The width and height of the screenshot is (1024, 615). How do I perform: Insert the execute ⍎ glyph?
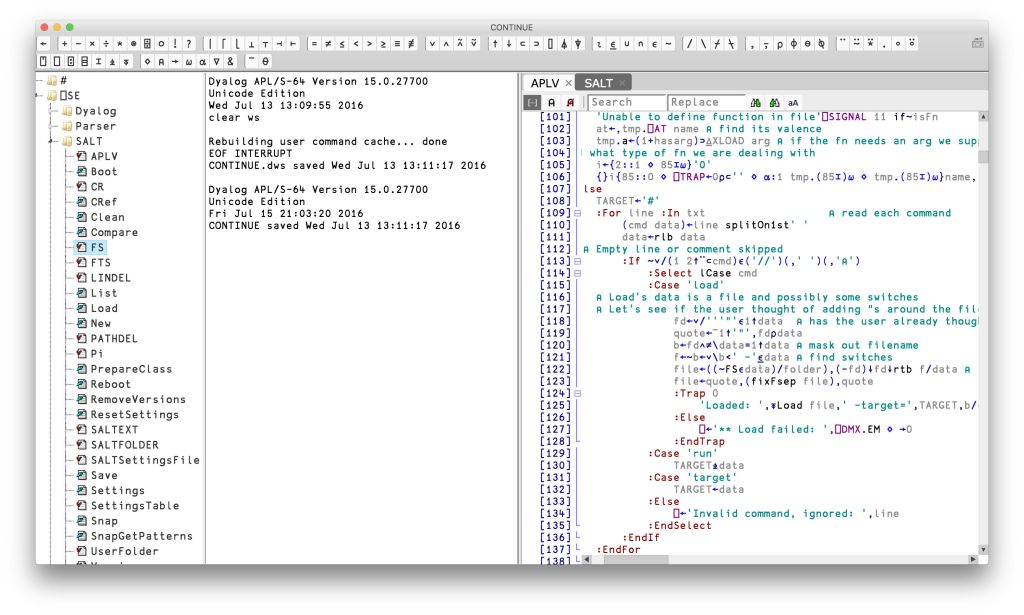pos(112,61)
